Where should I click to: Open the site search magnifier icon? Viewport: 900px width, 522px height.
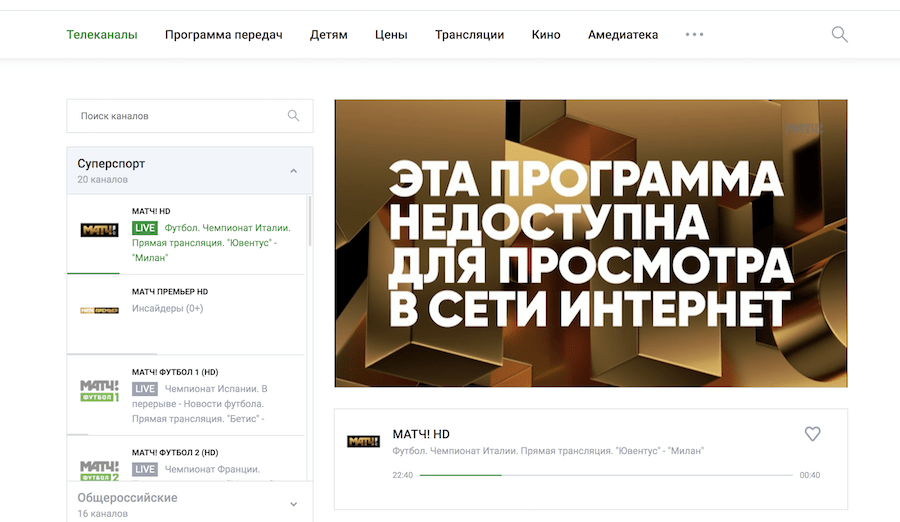pos(839,35)
